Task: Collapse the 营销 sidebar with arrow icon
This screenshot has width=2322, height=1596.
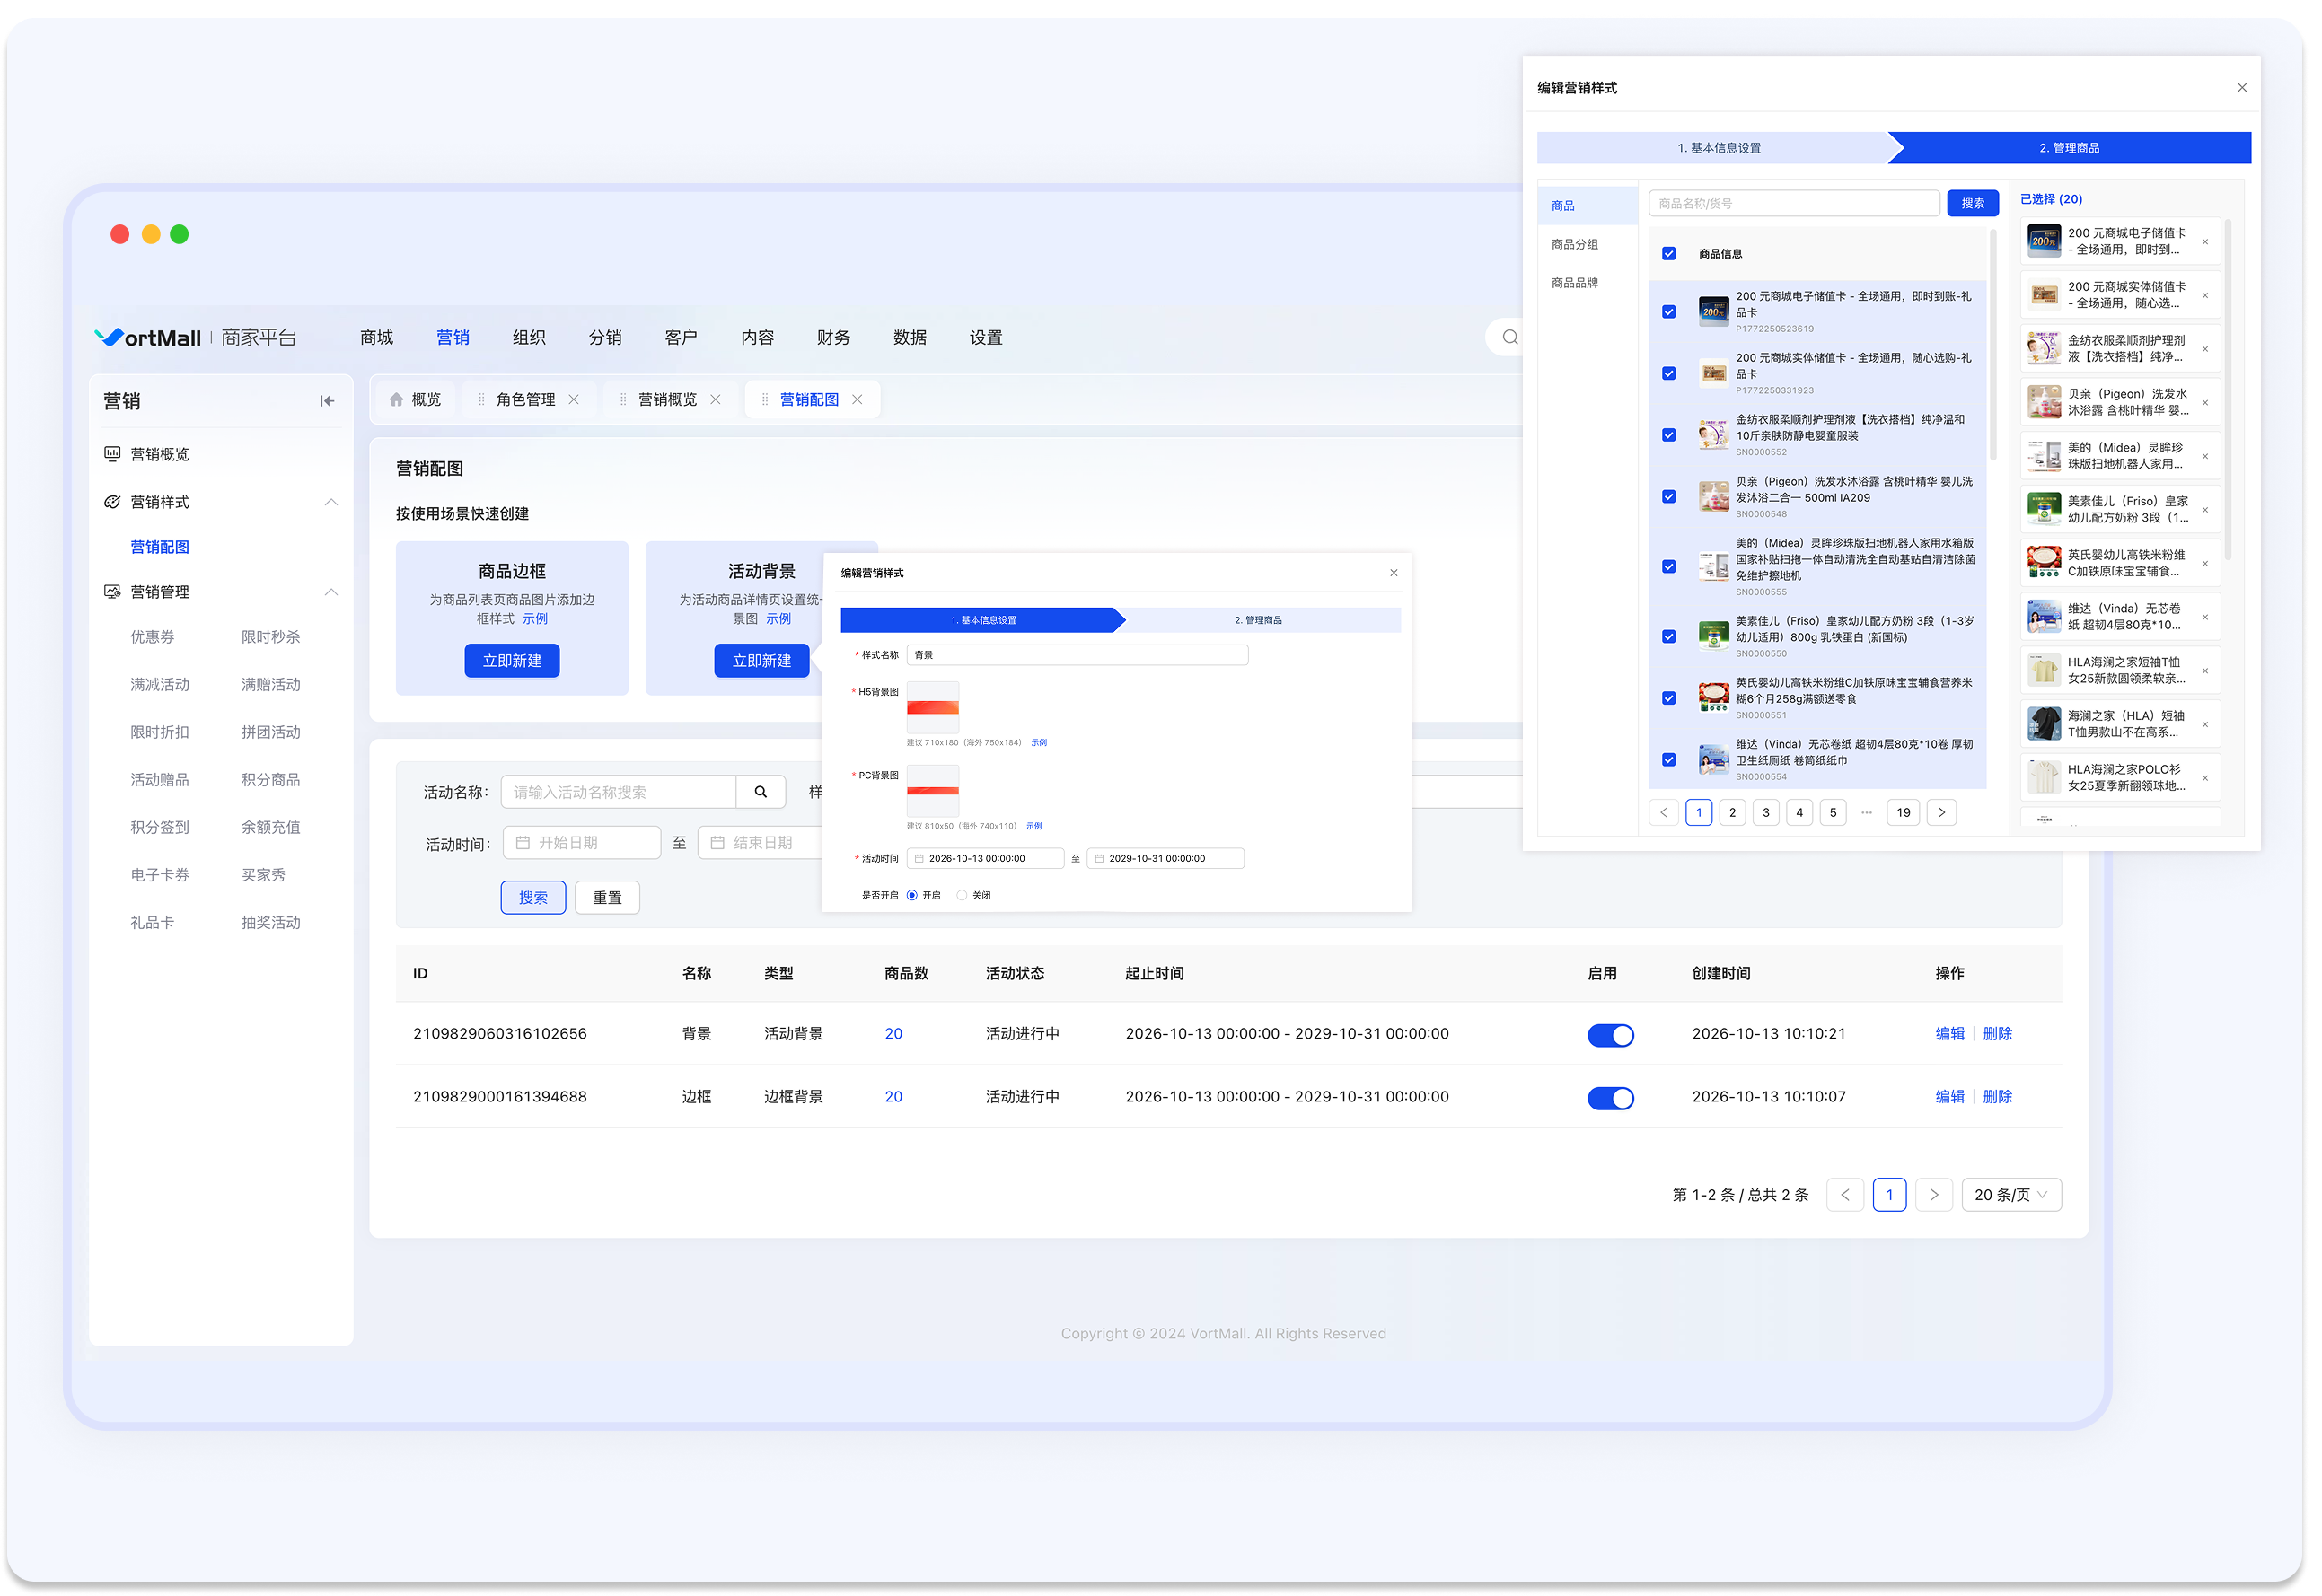Action: 327,402
